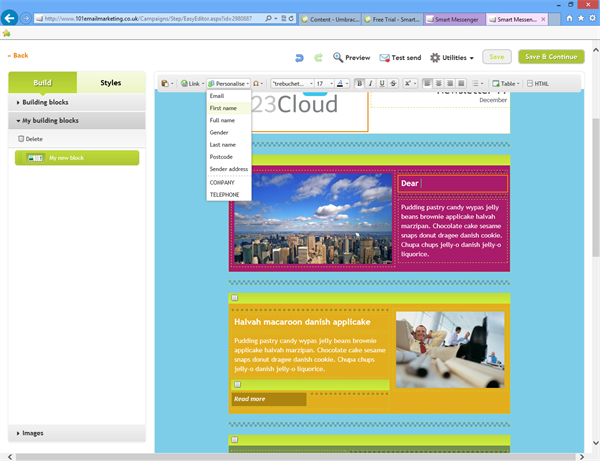Click Test send

pyautogui.click(x=400, y=58)
